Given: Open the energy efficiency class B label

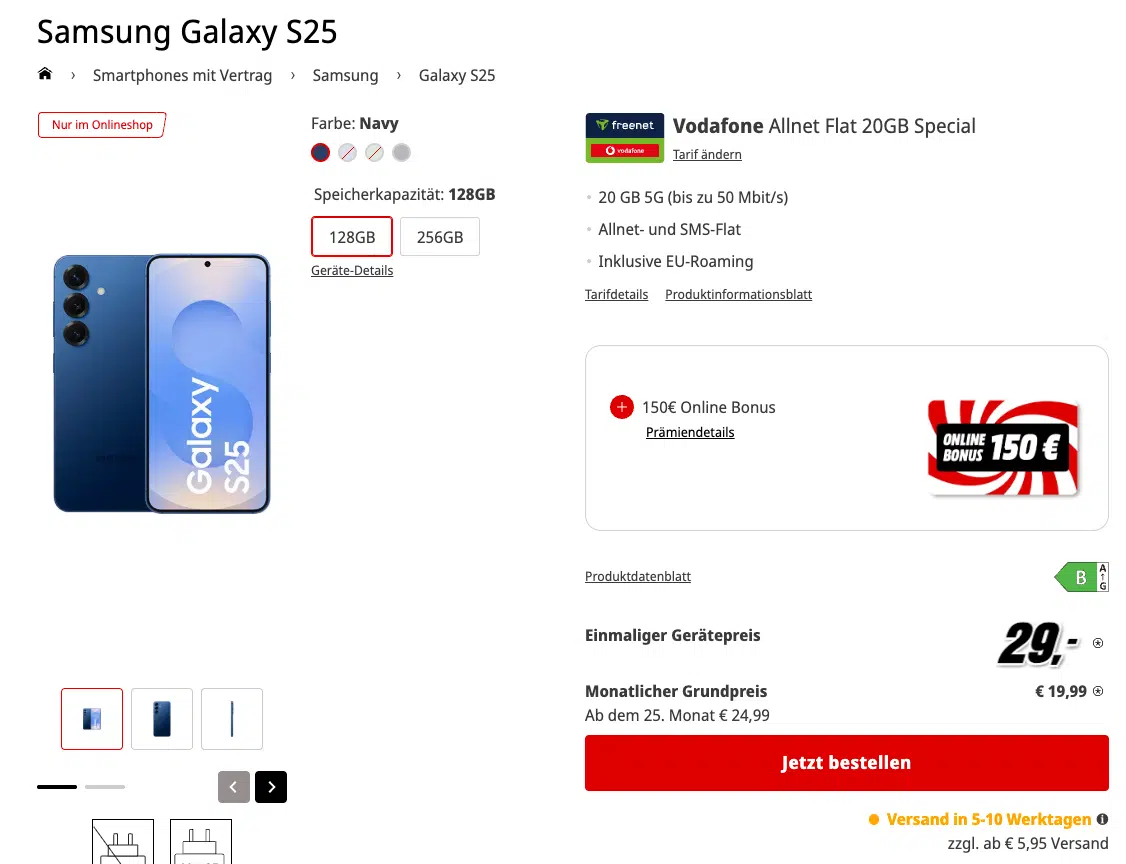Looking at the screenshot, I should click(1081, 577).
